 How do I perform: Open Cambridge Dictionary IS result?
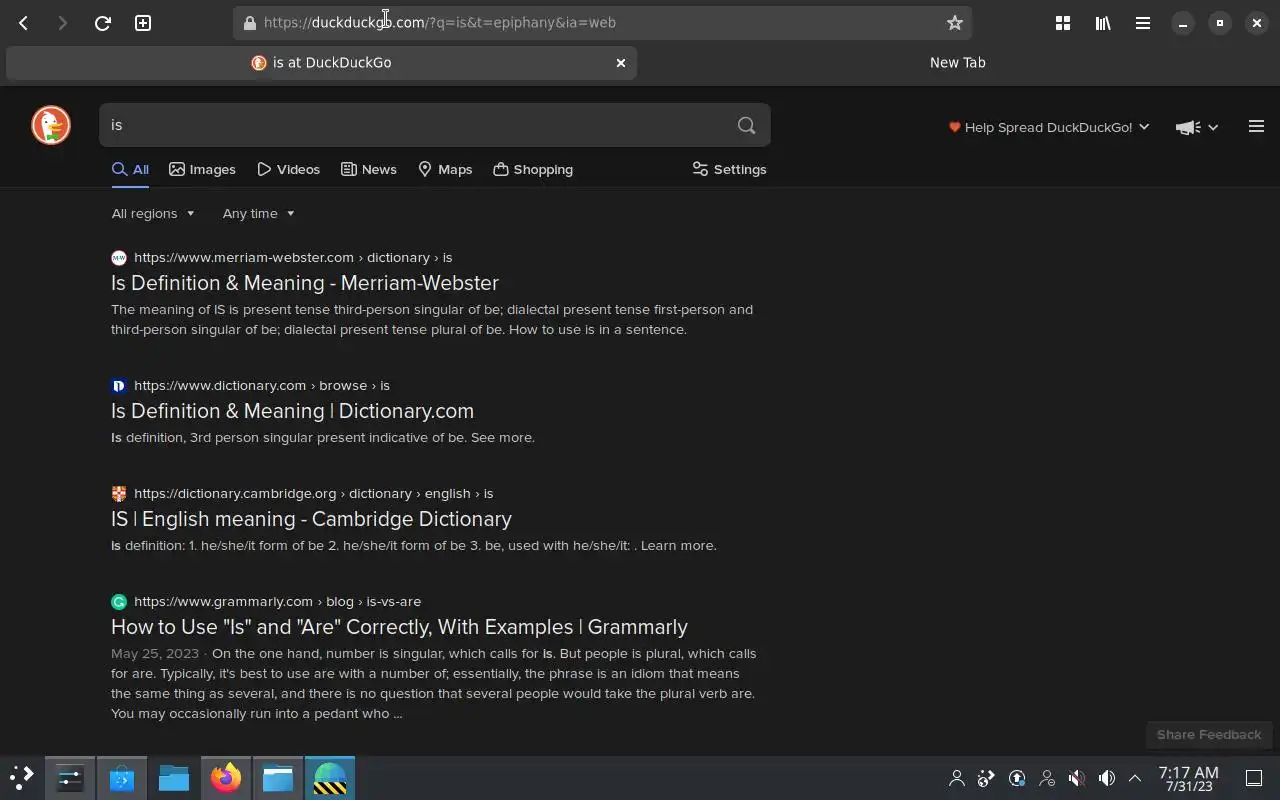(311, 519)
